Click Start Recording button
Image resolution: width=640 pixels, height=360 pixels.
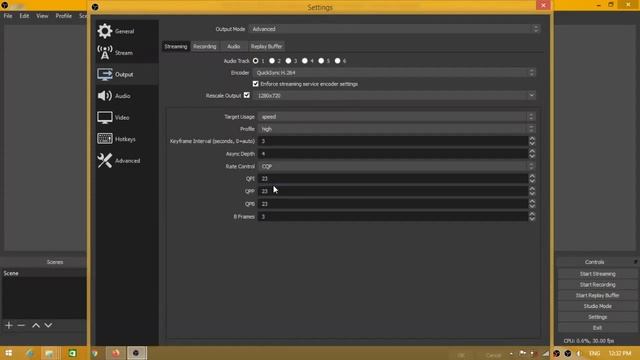point(597,284)
